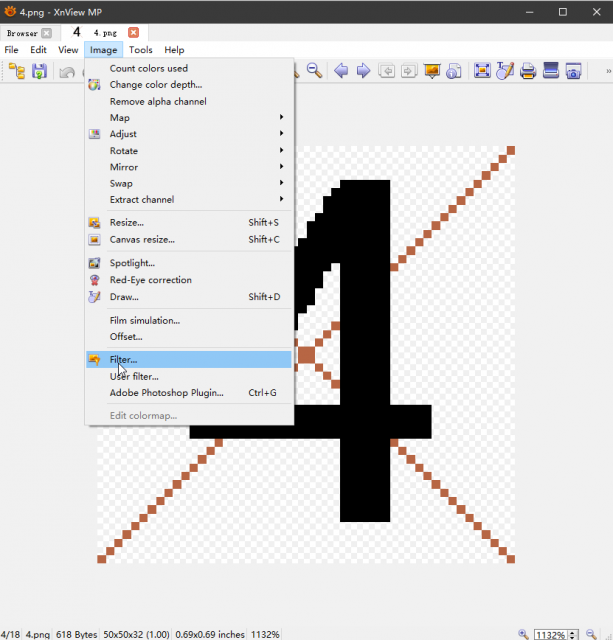
Task: Click the screen capture camera icon
Action: 573,71
